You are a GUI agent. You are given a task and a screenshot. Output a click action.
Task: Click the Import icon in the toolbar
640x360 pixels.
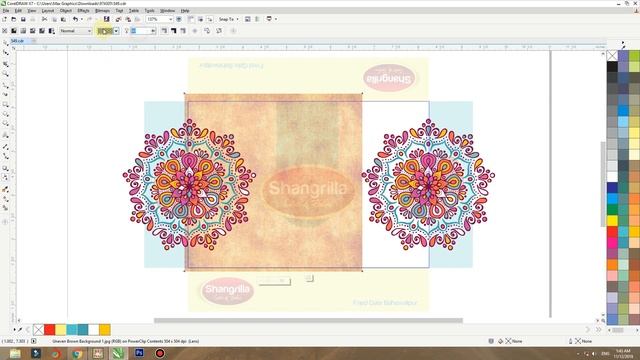click(118, 19)
